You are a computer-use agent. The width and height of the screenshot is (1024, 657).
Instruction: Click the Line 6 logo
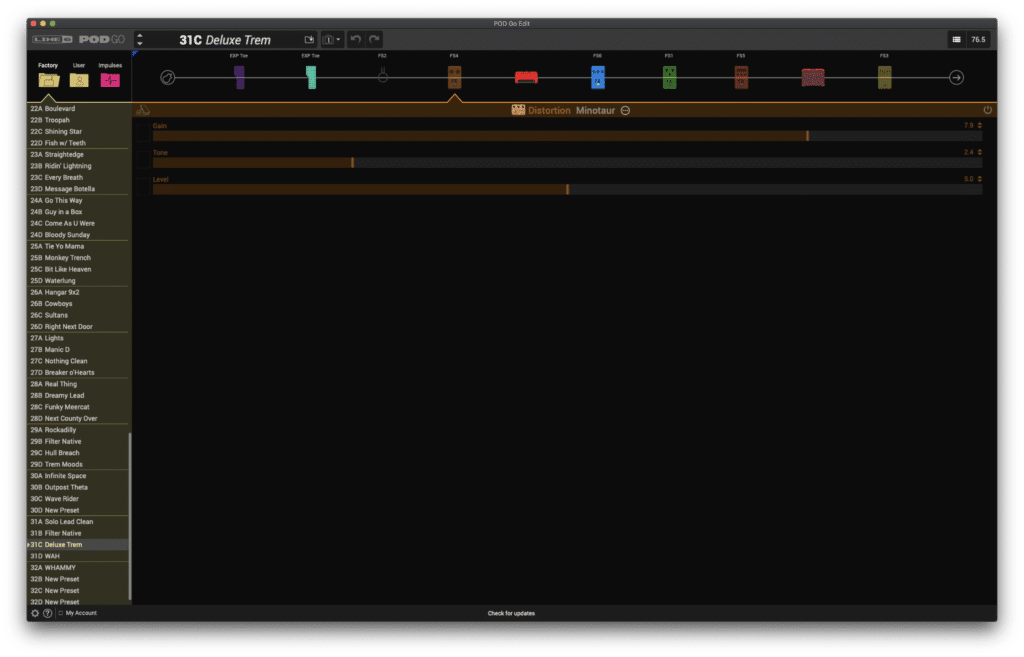[x=53, y=40]
